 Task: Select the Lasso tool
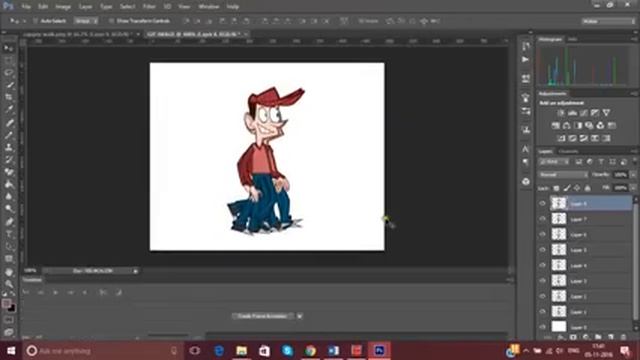[9, 73]
